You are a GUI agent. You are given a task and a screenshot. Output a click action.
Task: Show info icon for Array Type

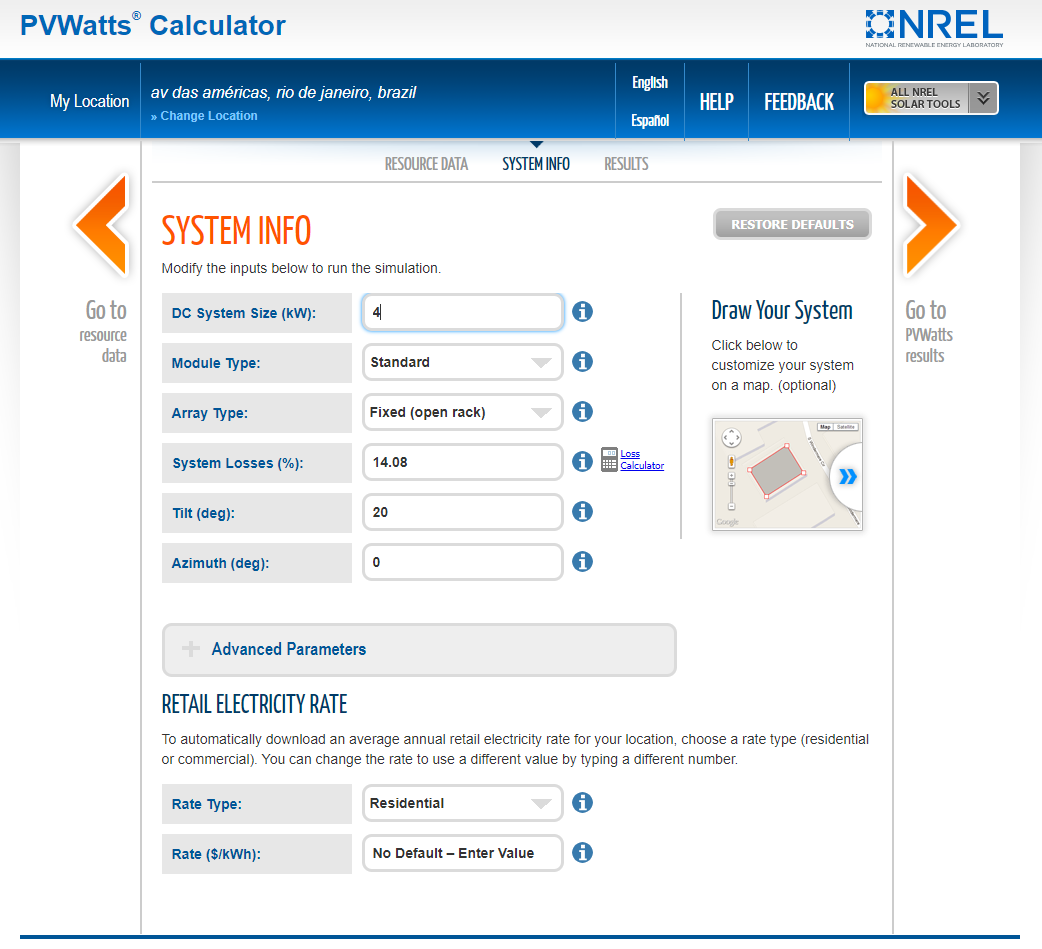click(582, 411)
